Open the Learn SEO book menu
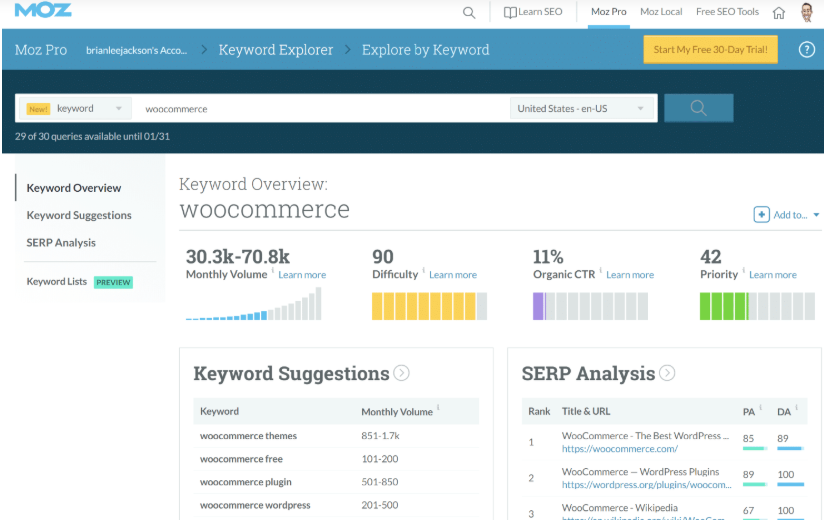 pyautogui.click(x=533, y=12)
